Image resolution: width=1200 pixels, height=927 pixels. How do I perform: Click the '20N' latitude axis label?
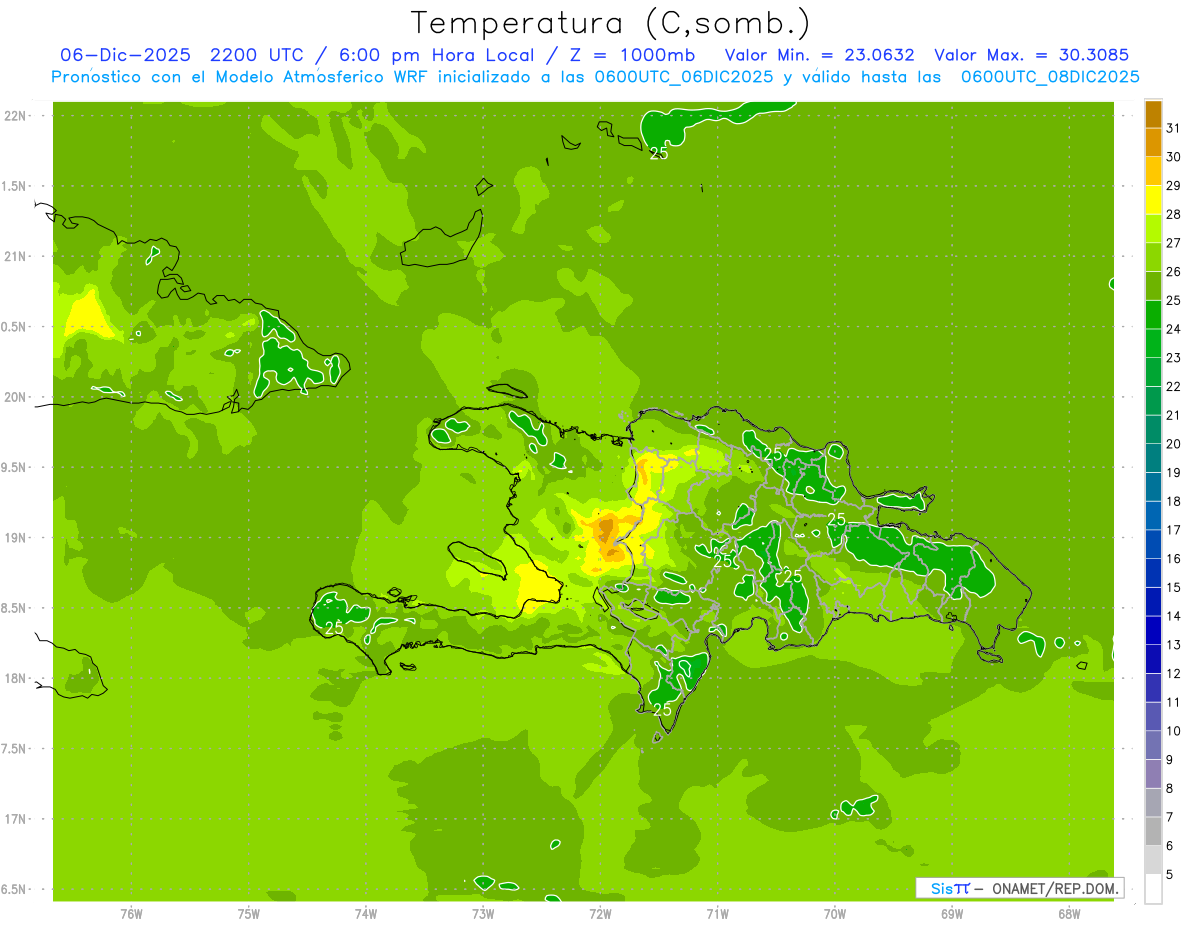(x=16, y=397)
